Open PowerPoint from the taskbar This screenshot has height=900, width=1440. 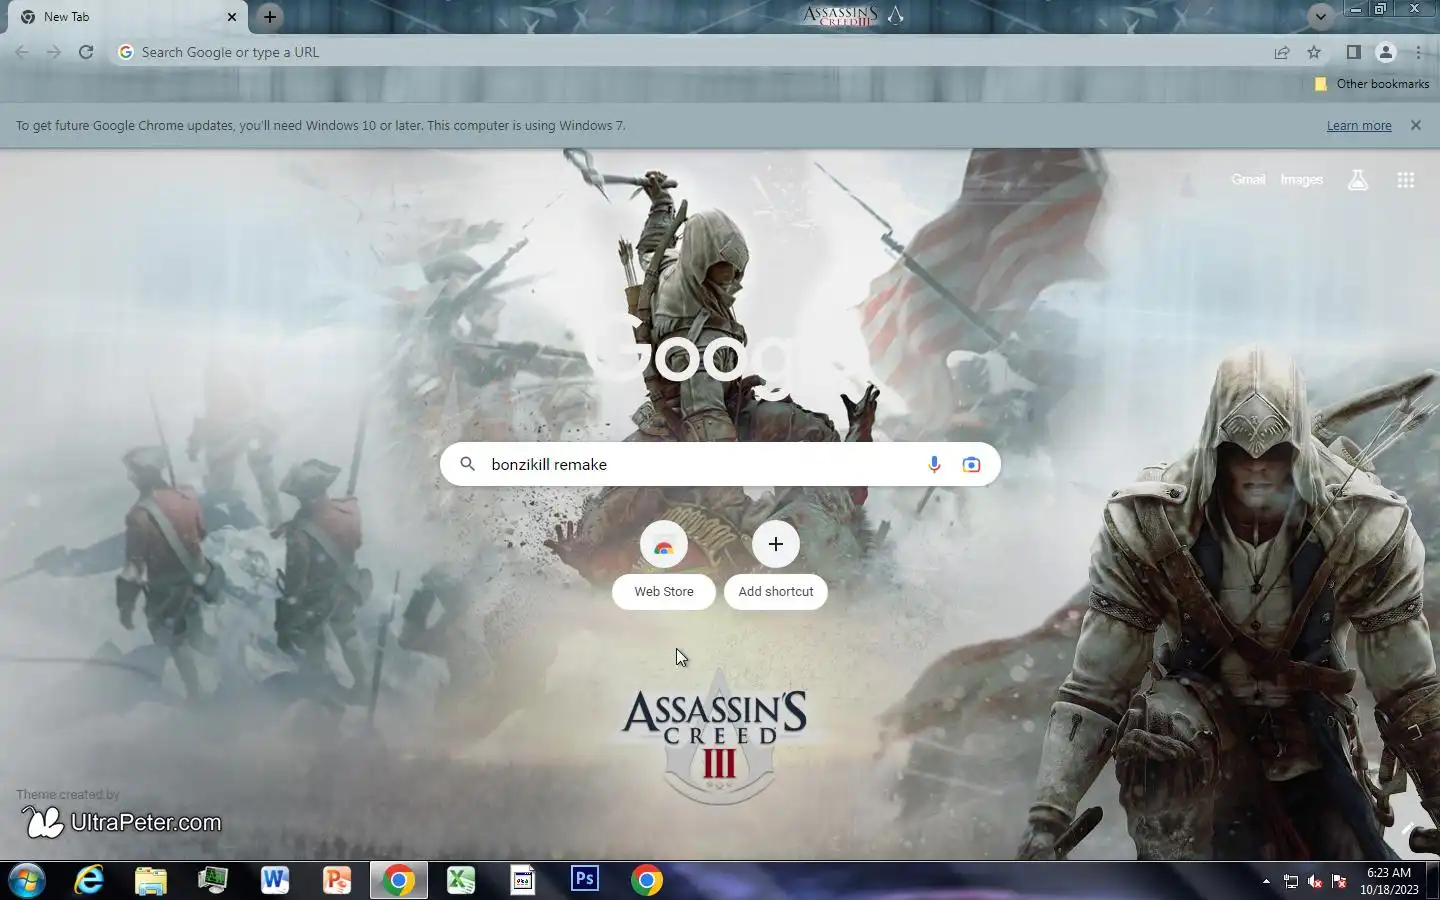tap(337, 880)
